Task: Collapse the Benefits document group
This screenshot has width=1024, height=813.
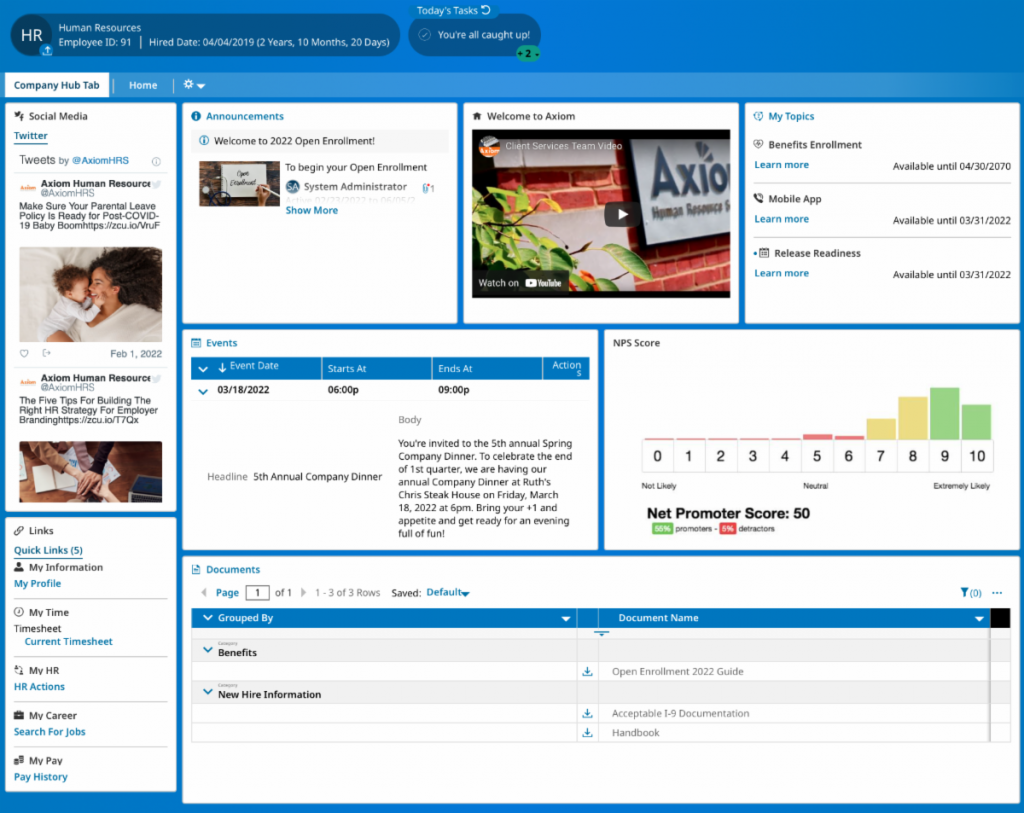Action: 207,648
